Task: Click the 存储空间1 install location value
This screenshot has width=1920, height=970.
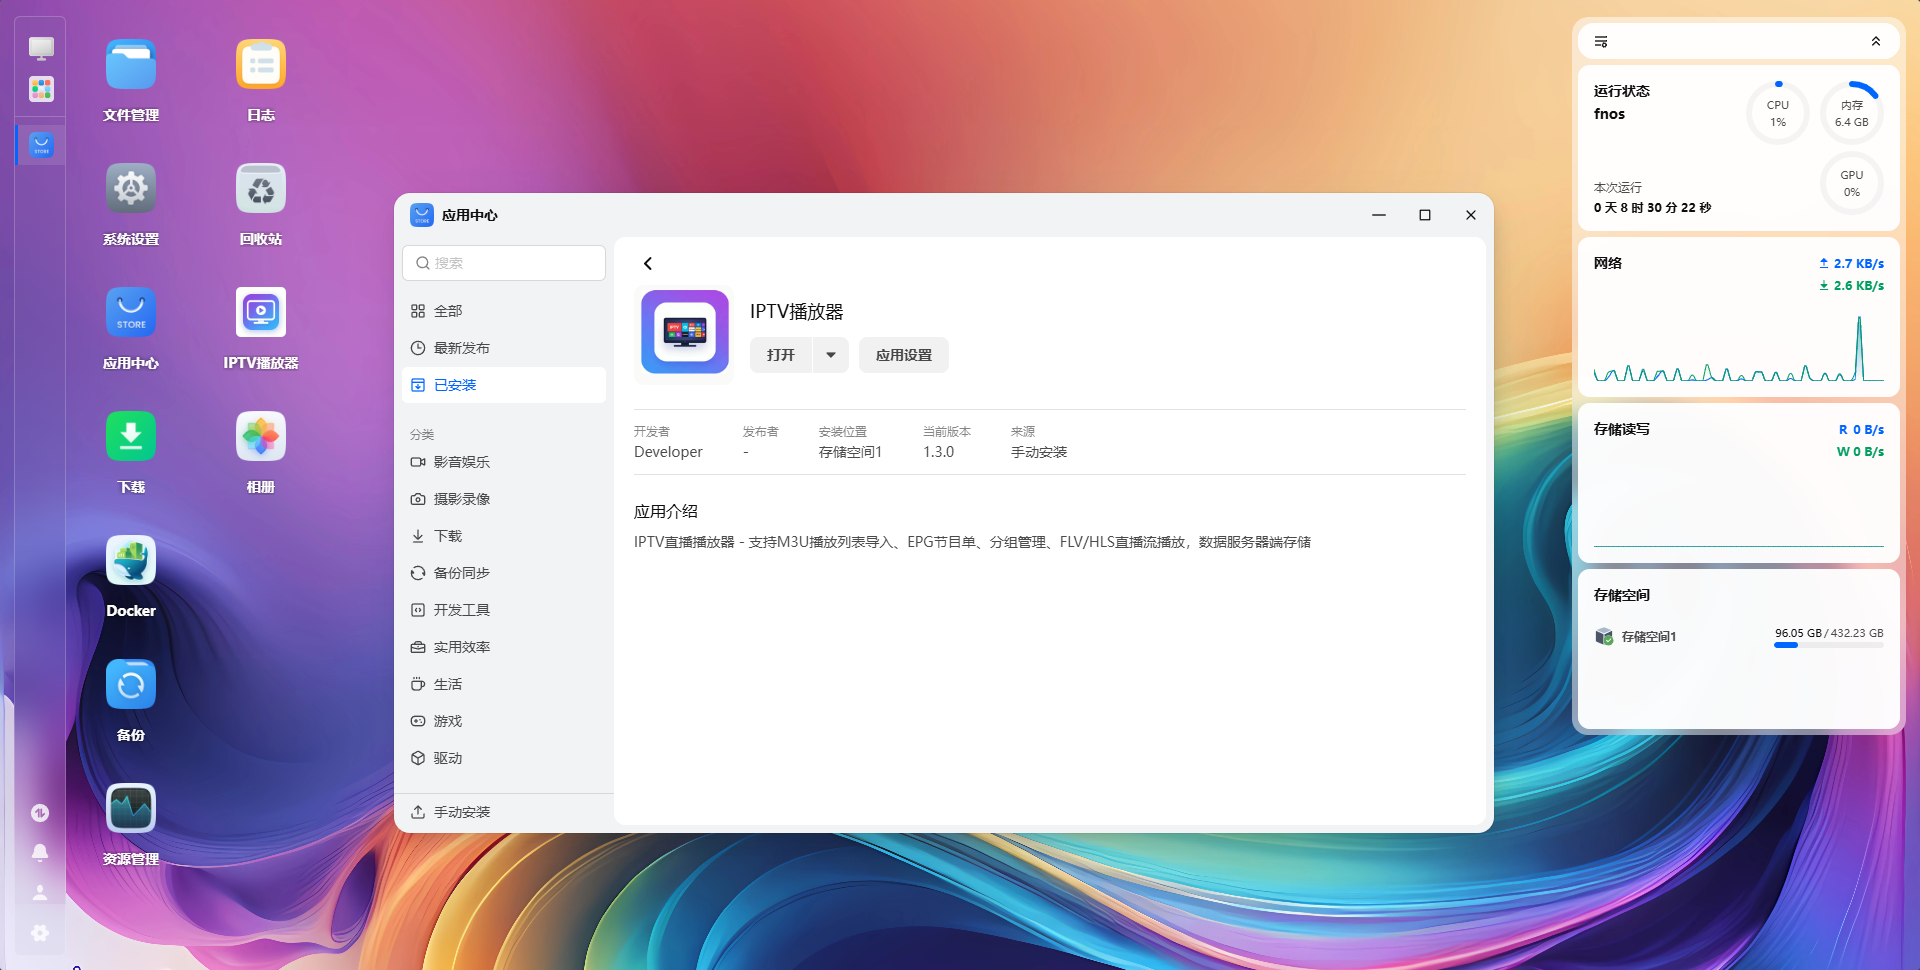Action: pyautogui.click(x=851, y=452)
